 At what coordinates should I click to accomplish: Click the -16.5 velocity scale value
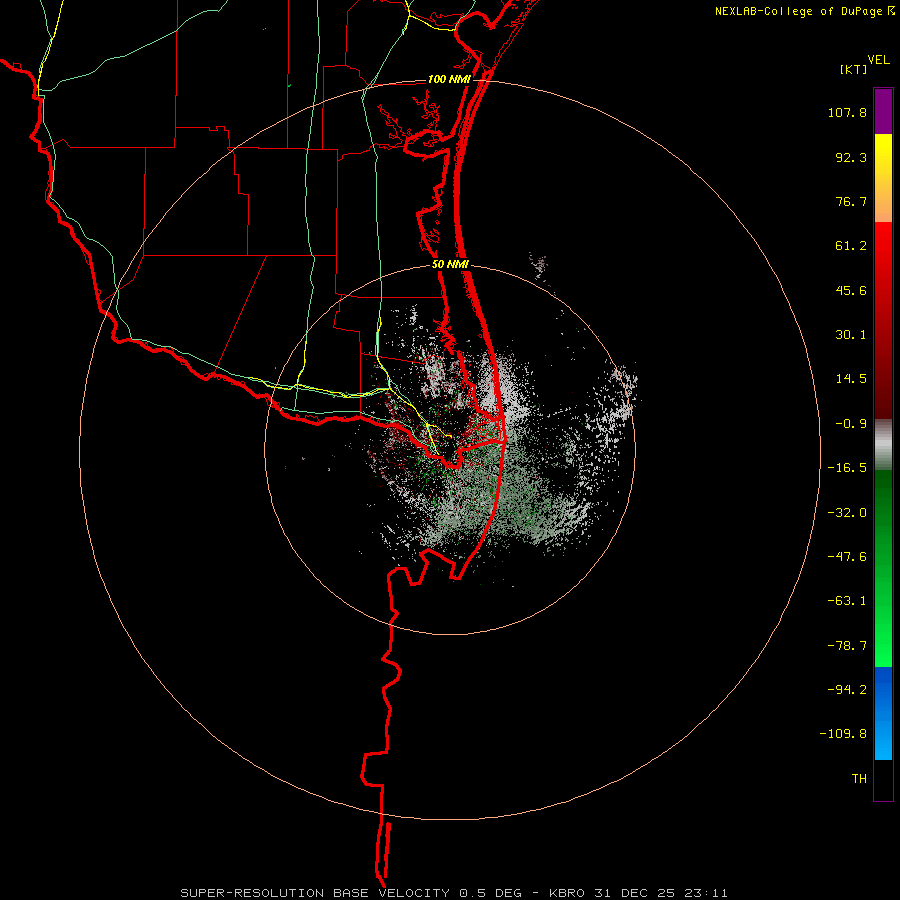pos(847,468)
